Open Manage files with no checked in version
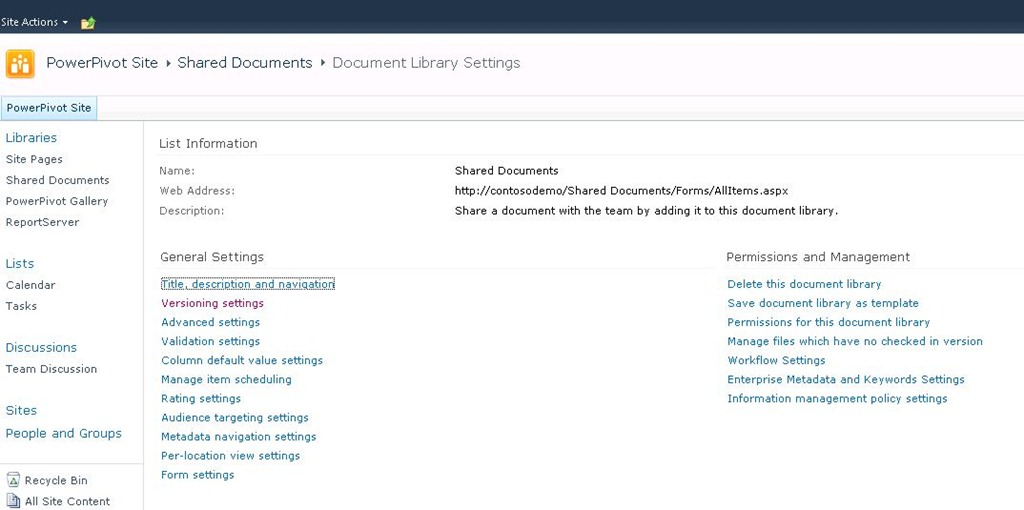1024x510 pixels. pos(855,341)
